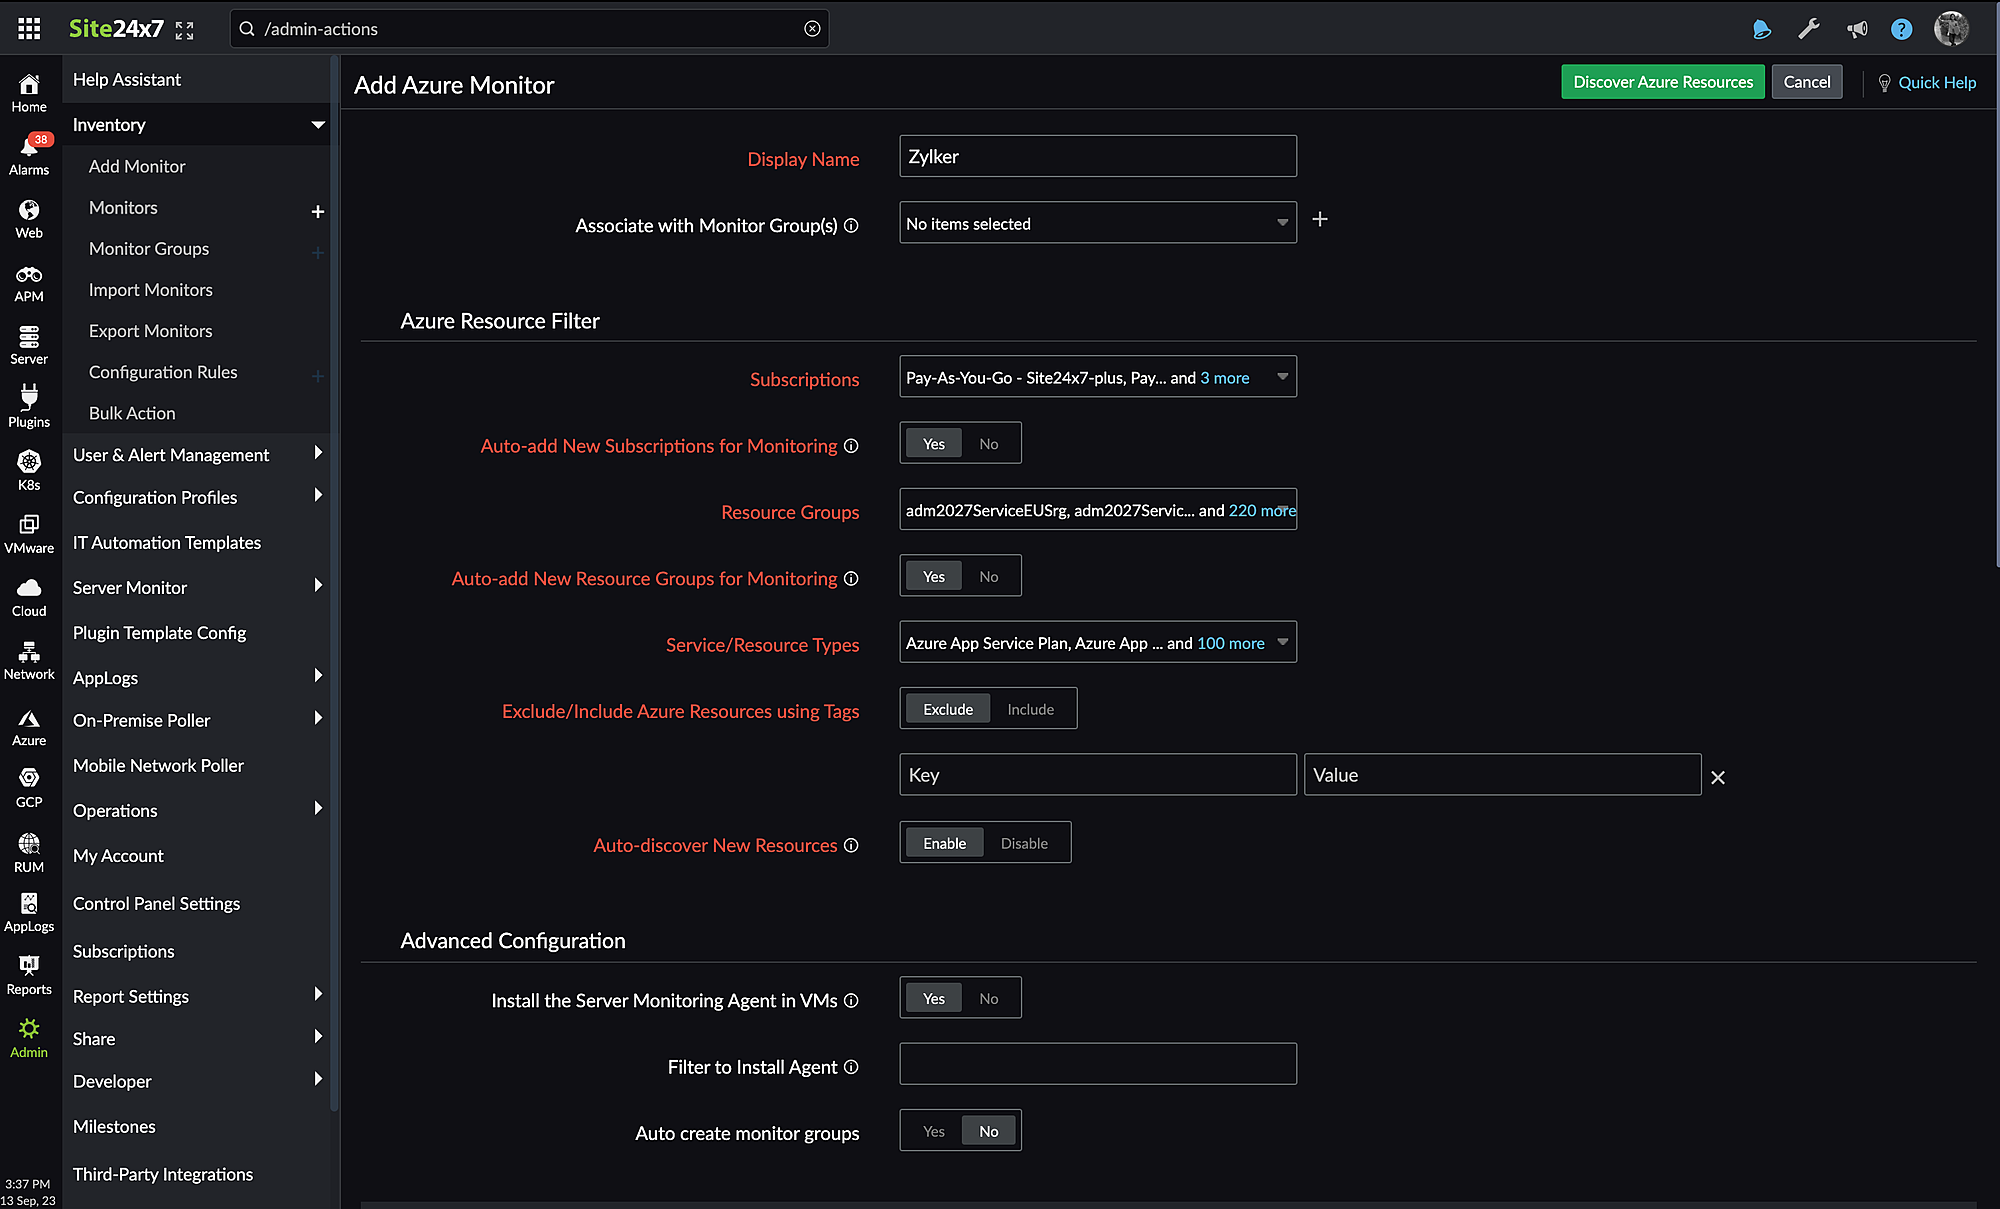
Task: Clear the search box with the X icon
Action: pos(812,29)
